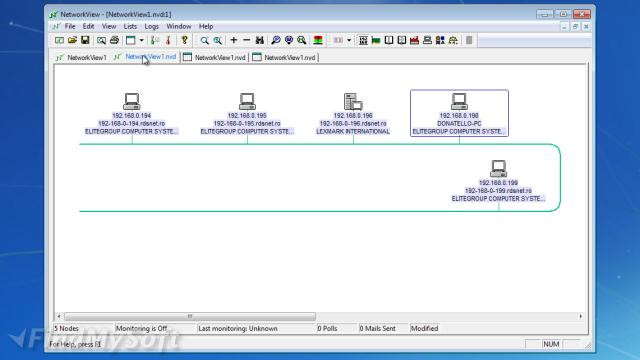The height and width of the screenshot is (360, 640).
Task: Click the blue magnifier discovery icon
Action: [x=276, y=40]
